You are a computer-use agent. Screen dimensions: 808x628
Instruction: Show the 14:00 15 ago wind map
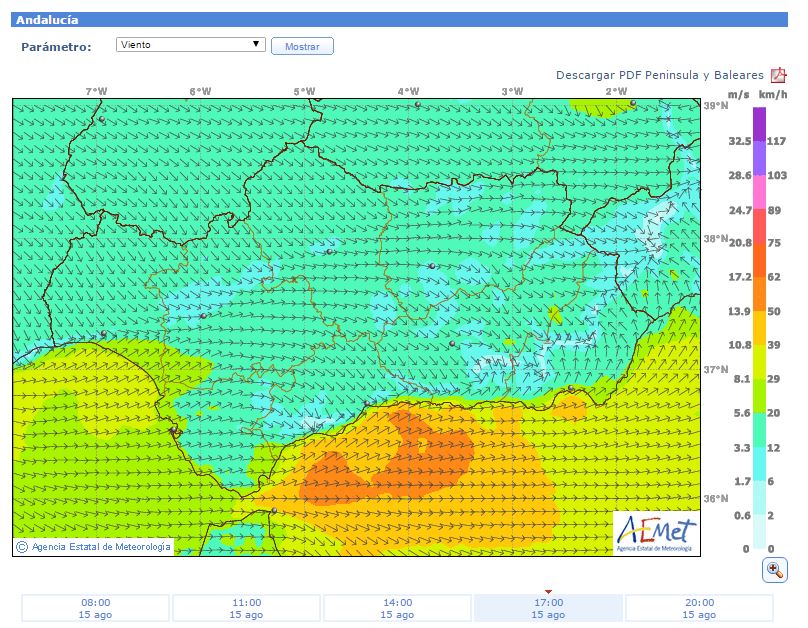click(398, 608)
